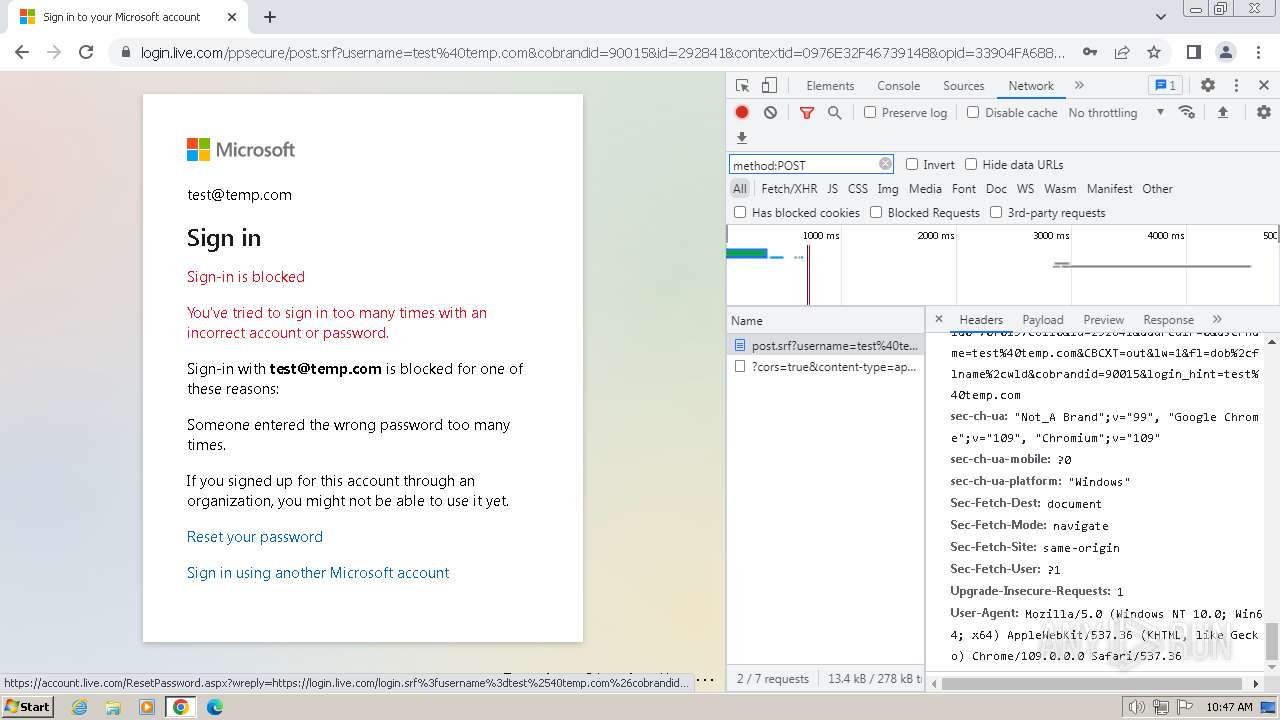
Task: Open network search magnifier
Action: 835,113
